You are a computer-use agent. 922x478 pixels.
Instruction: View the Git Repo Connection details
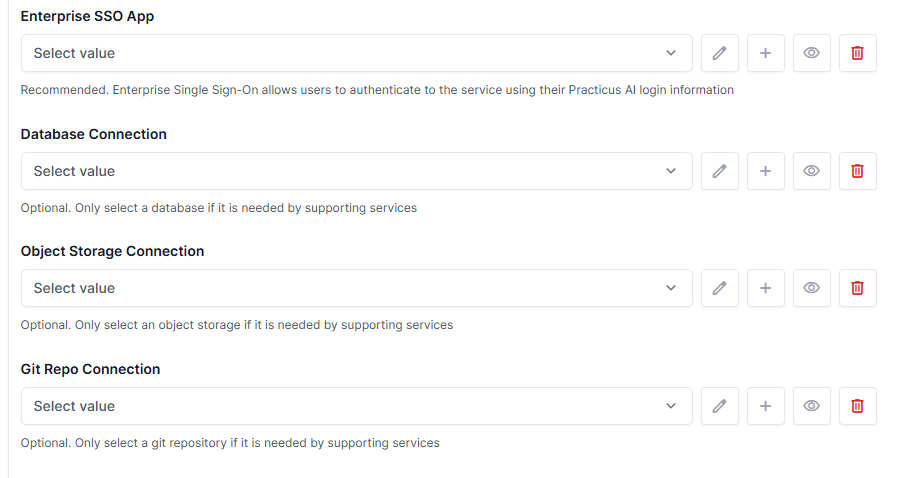click(811, 406)
